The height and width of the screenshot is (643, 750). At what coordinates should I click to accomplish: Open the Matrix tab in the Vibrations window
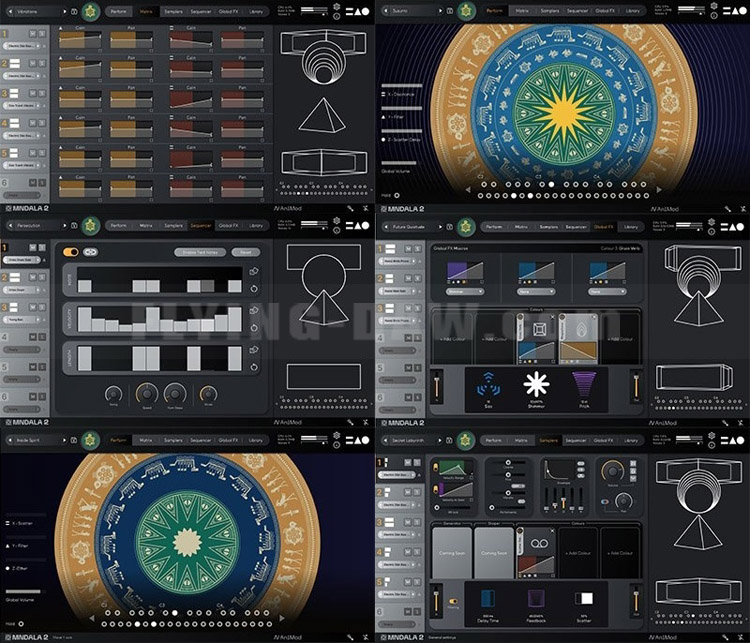[x=146, y=11]
